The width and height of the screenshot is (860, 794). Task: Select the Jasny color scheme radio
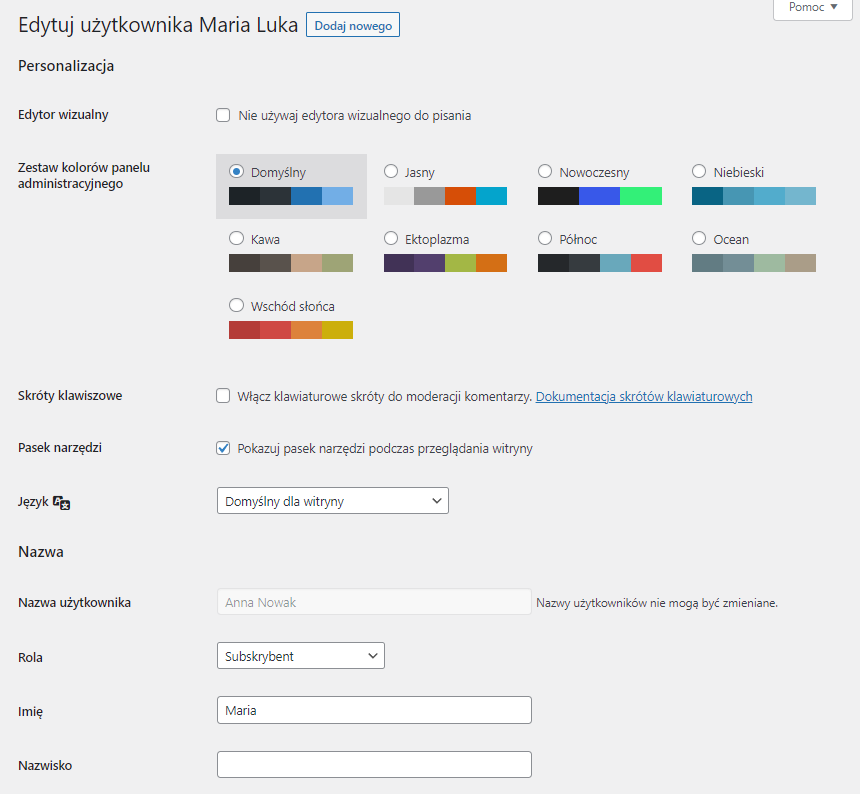click(x=391, y=172)
